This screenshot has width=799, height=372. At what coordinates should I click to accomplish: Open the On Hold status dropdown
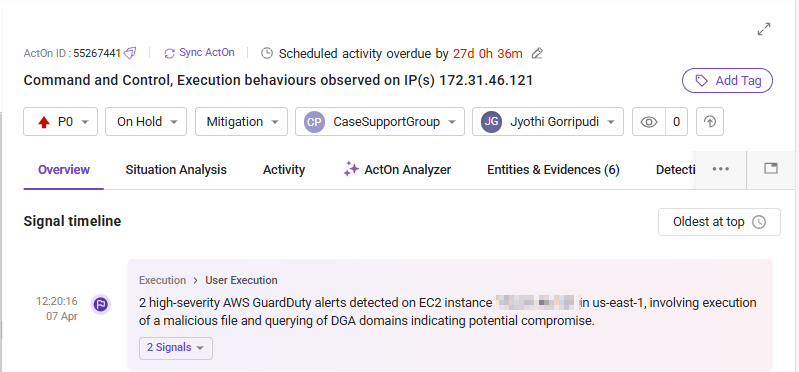(x=146, y=122)
